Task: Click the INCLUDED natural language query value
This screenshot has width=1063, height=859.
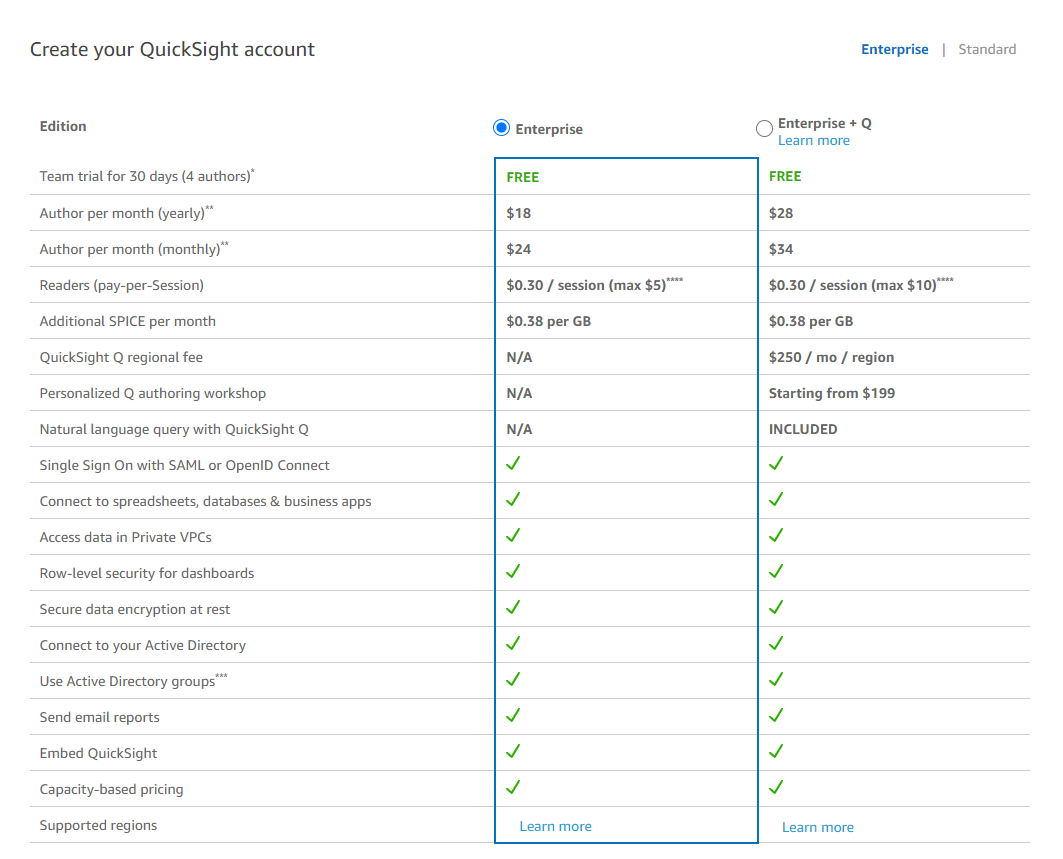Action: [x=803, y=429]
